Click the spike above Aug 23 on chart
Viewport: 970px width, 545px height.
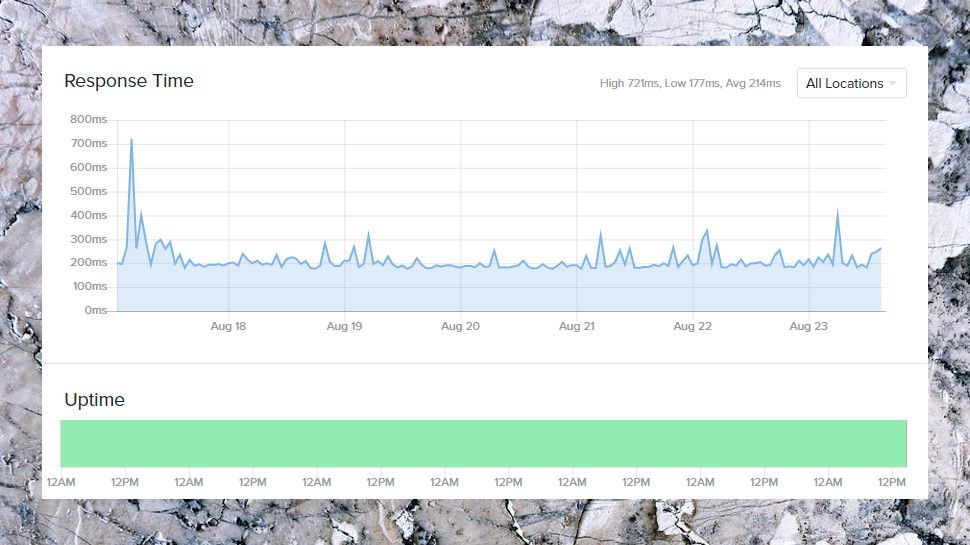[838, 212]
